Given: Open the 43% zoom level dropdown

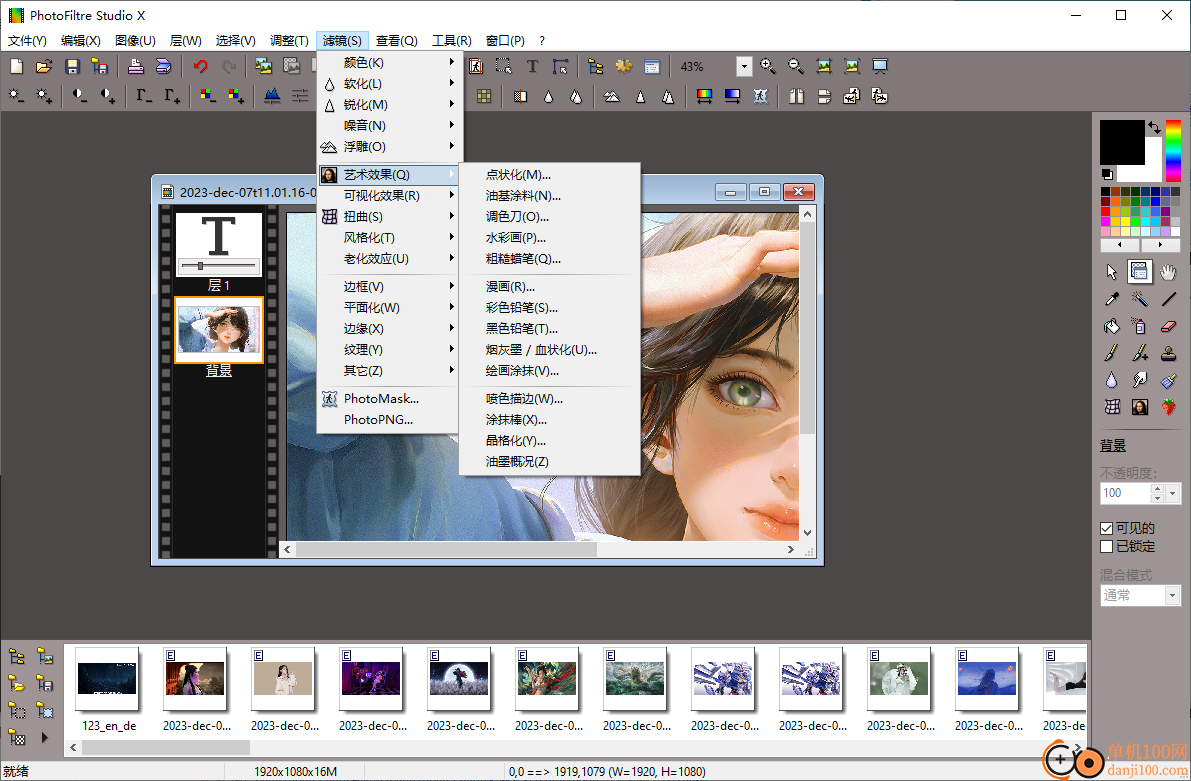Looking at the screenshot, I should click(x=744, y=67).
